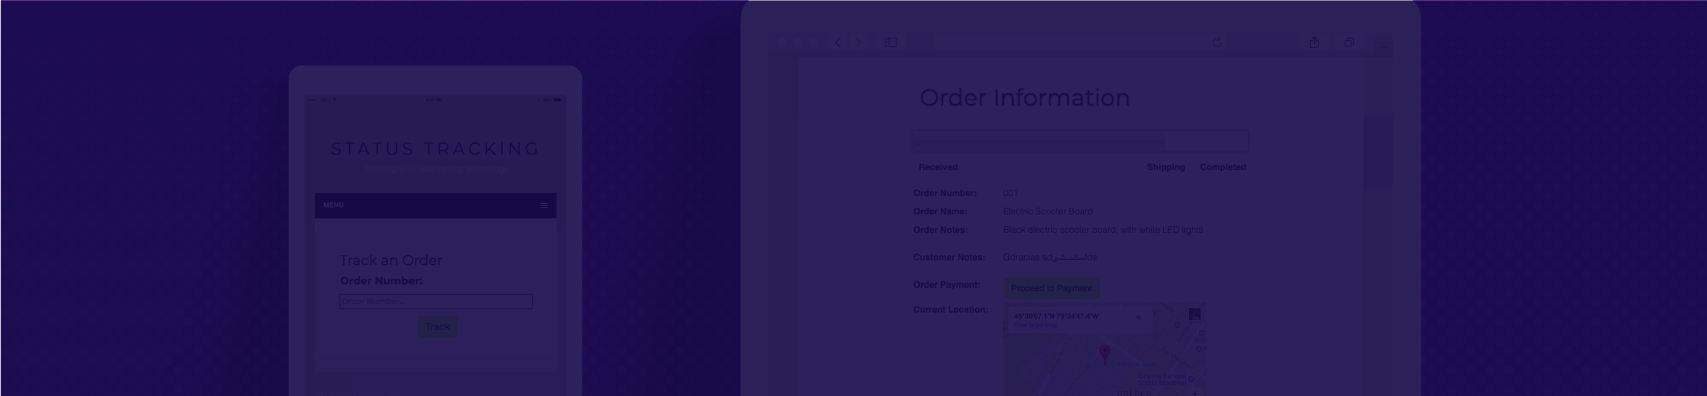Add a new tab with the plus icon
The height and width of the screenshot is (396, 1707).
[x=1383, y=43]
